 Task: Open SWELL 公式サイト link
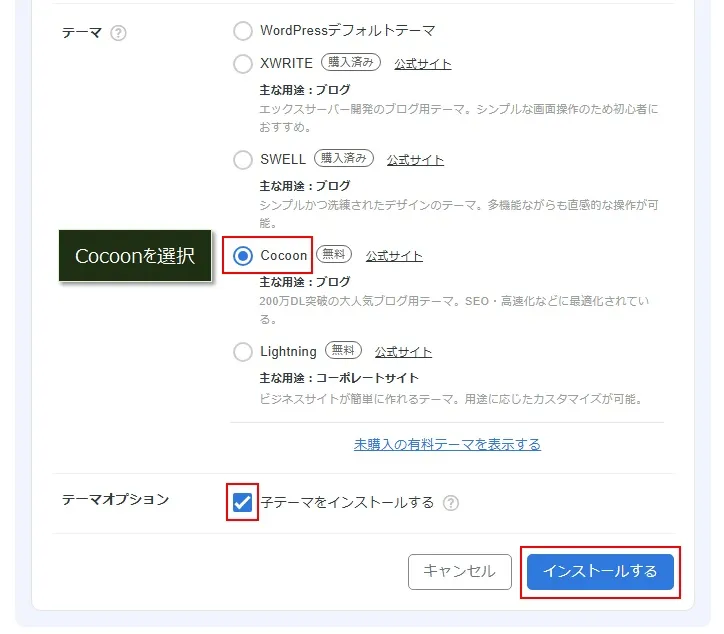pos(415,160)
